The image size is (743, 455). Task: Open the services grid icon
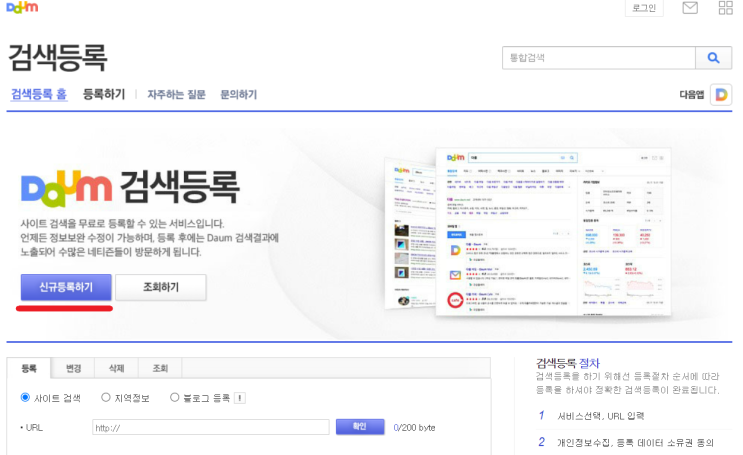tap(725, 8)
